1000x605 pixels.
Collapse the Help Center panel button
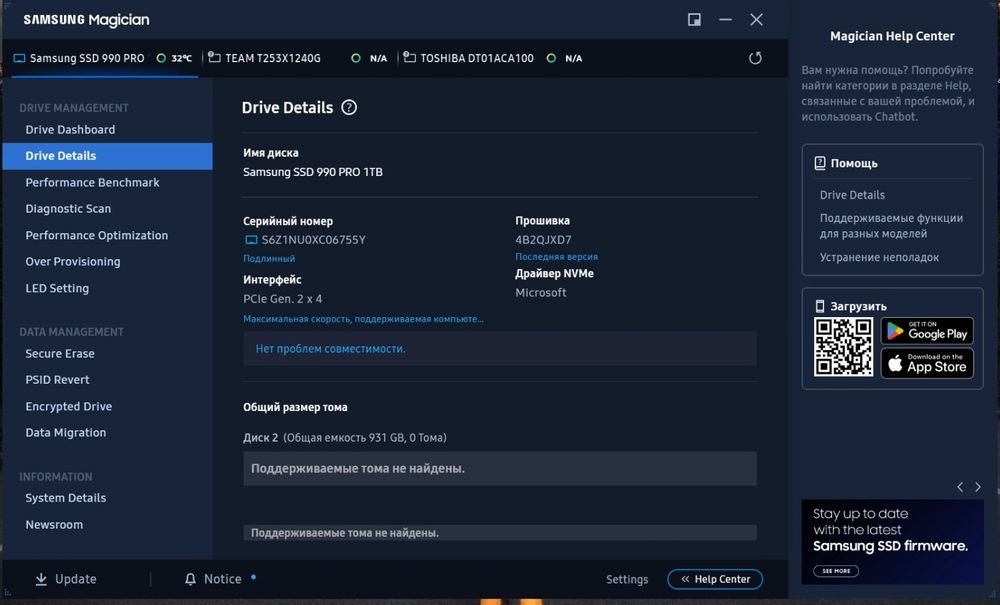(715, 579)
